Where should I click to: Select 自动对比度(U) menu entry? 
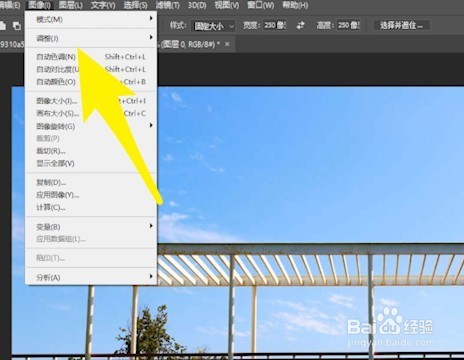click(x=91, y=69)
